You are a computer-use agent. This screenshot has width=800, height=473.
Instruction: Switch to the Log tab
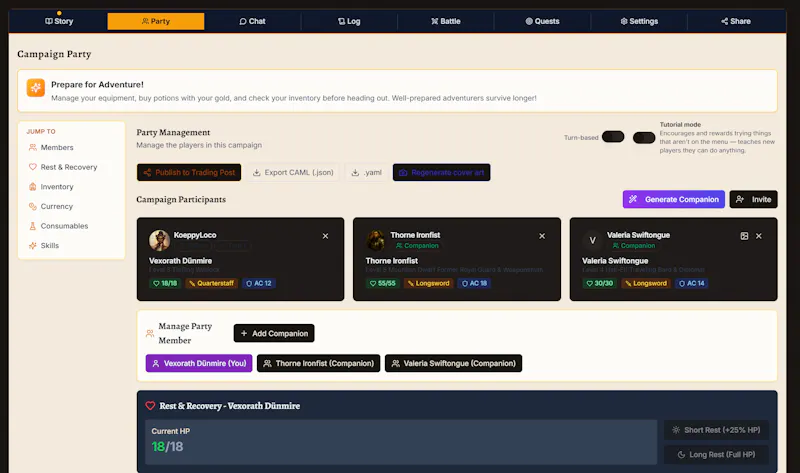click(349, 21)
